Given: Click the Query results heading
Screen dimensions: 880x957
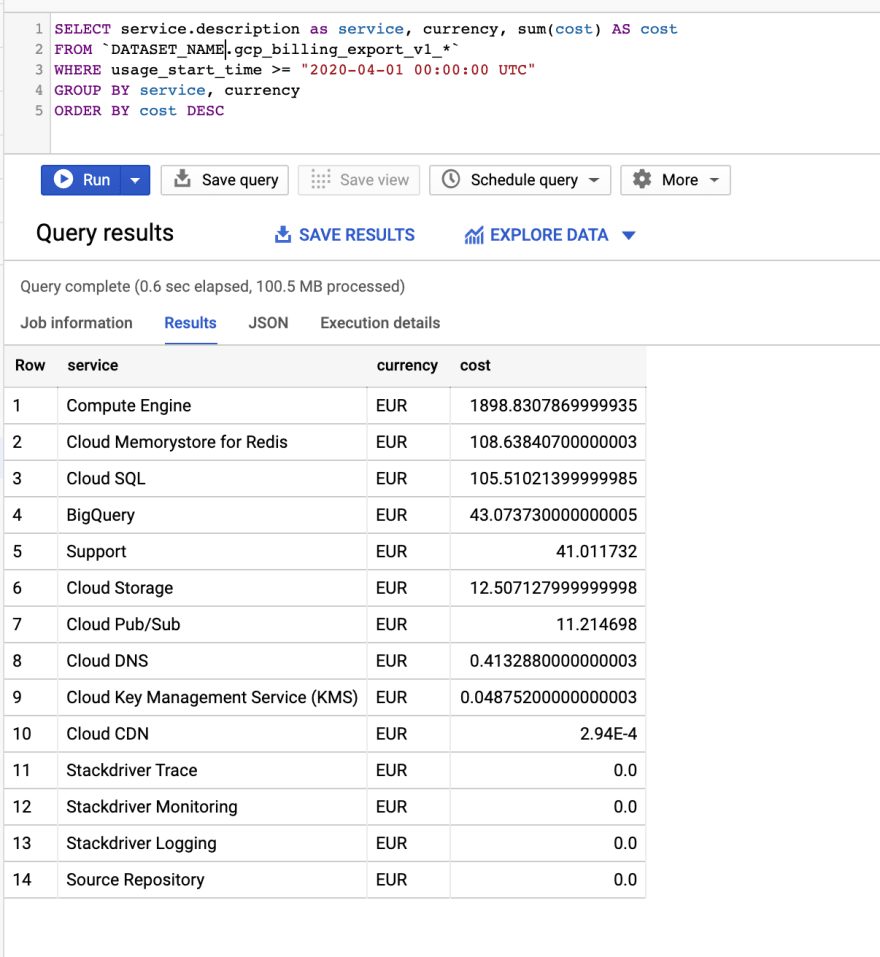Looking at the screenshot, I should (105, 233).
